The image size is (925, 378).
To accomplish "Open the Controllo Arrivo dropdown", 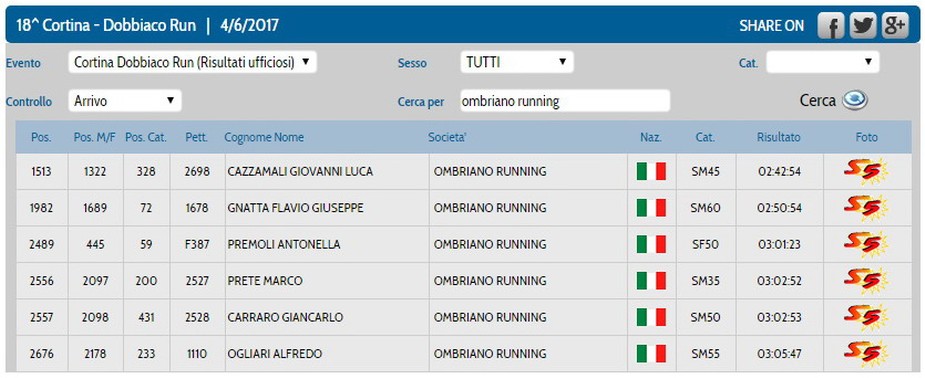I will coord(125,101).
